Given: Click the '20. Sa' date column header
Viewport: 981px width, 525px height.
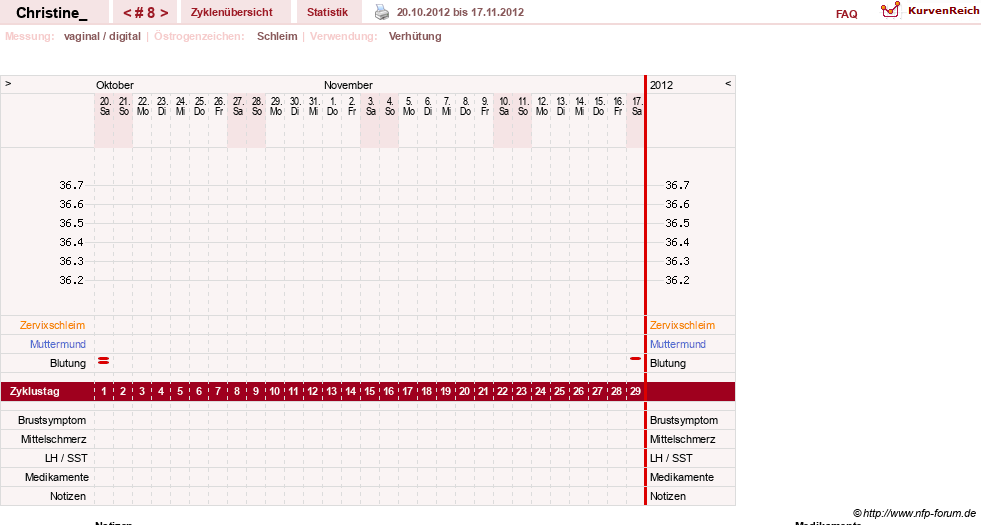Looking at the screenshot, I should (x=105, y=106).
